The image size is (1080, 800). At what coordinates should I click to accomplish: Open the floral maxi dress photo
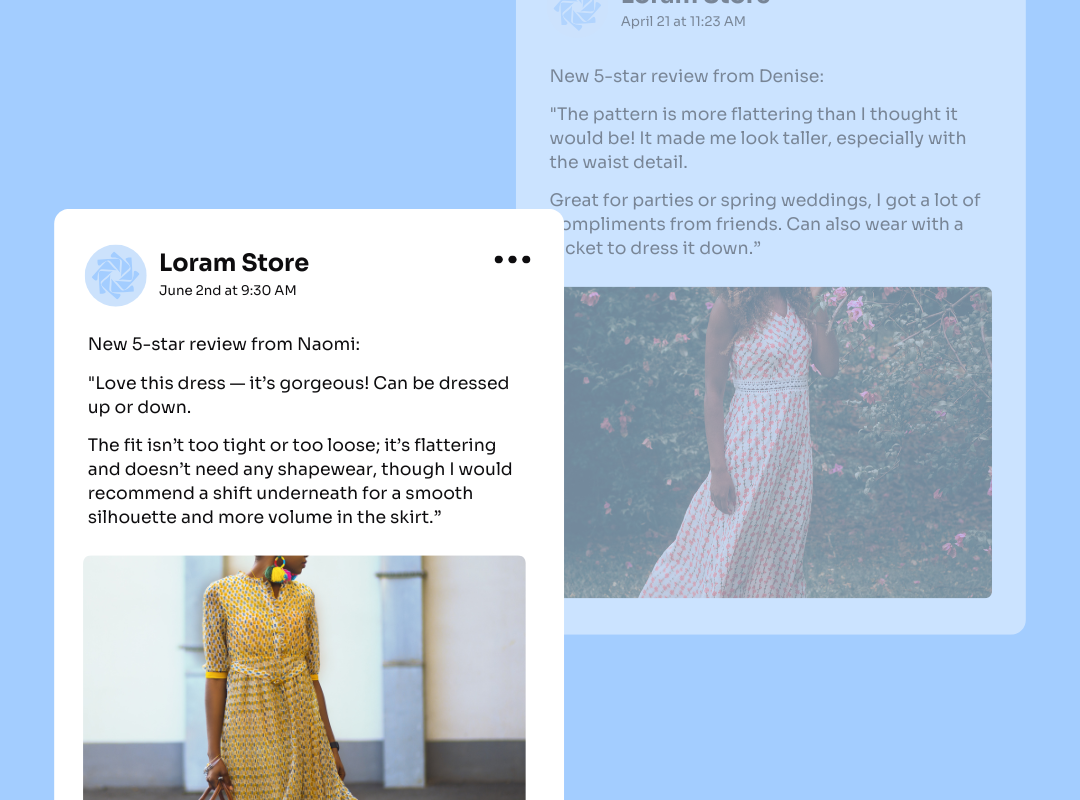(778, 442)
